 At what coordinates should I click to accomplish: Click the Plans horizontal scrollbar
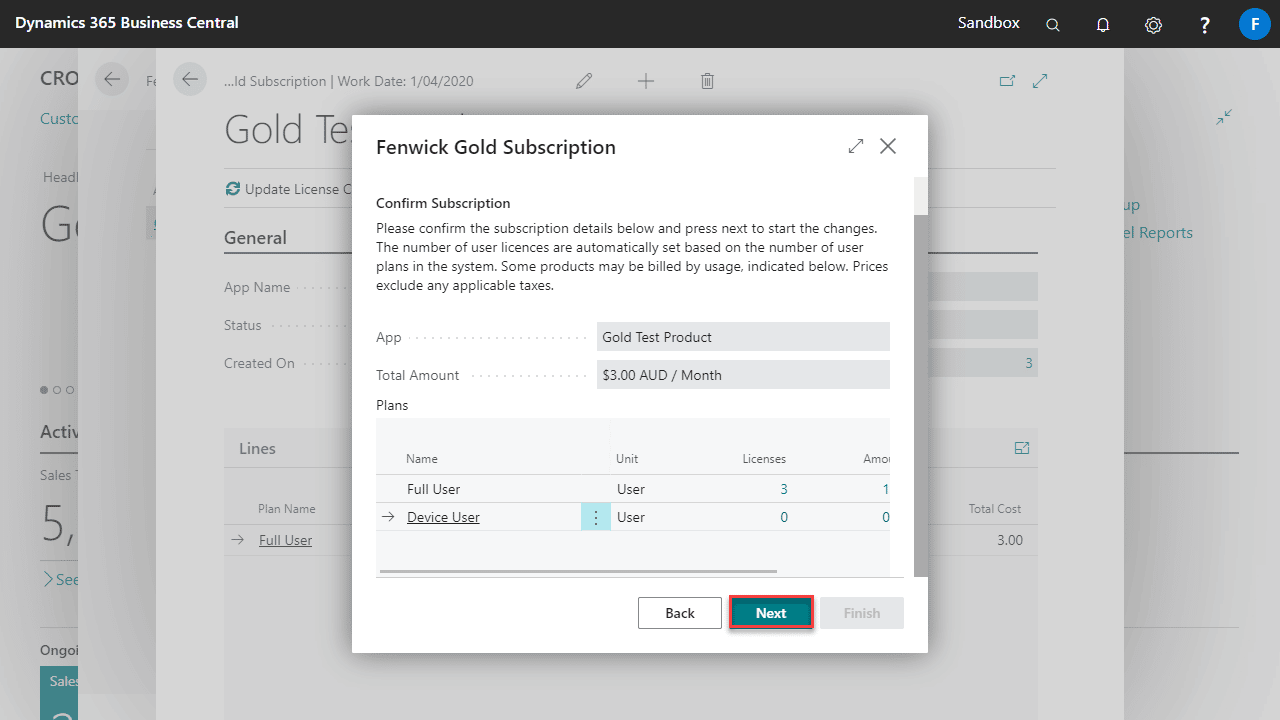pos(579,572)
